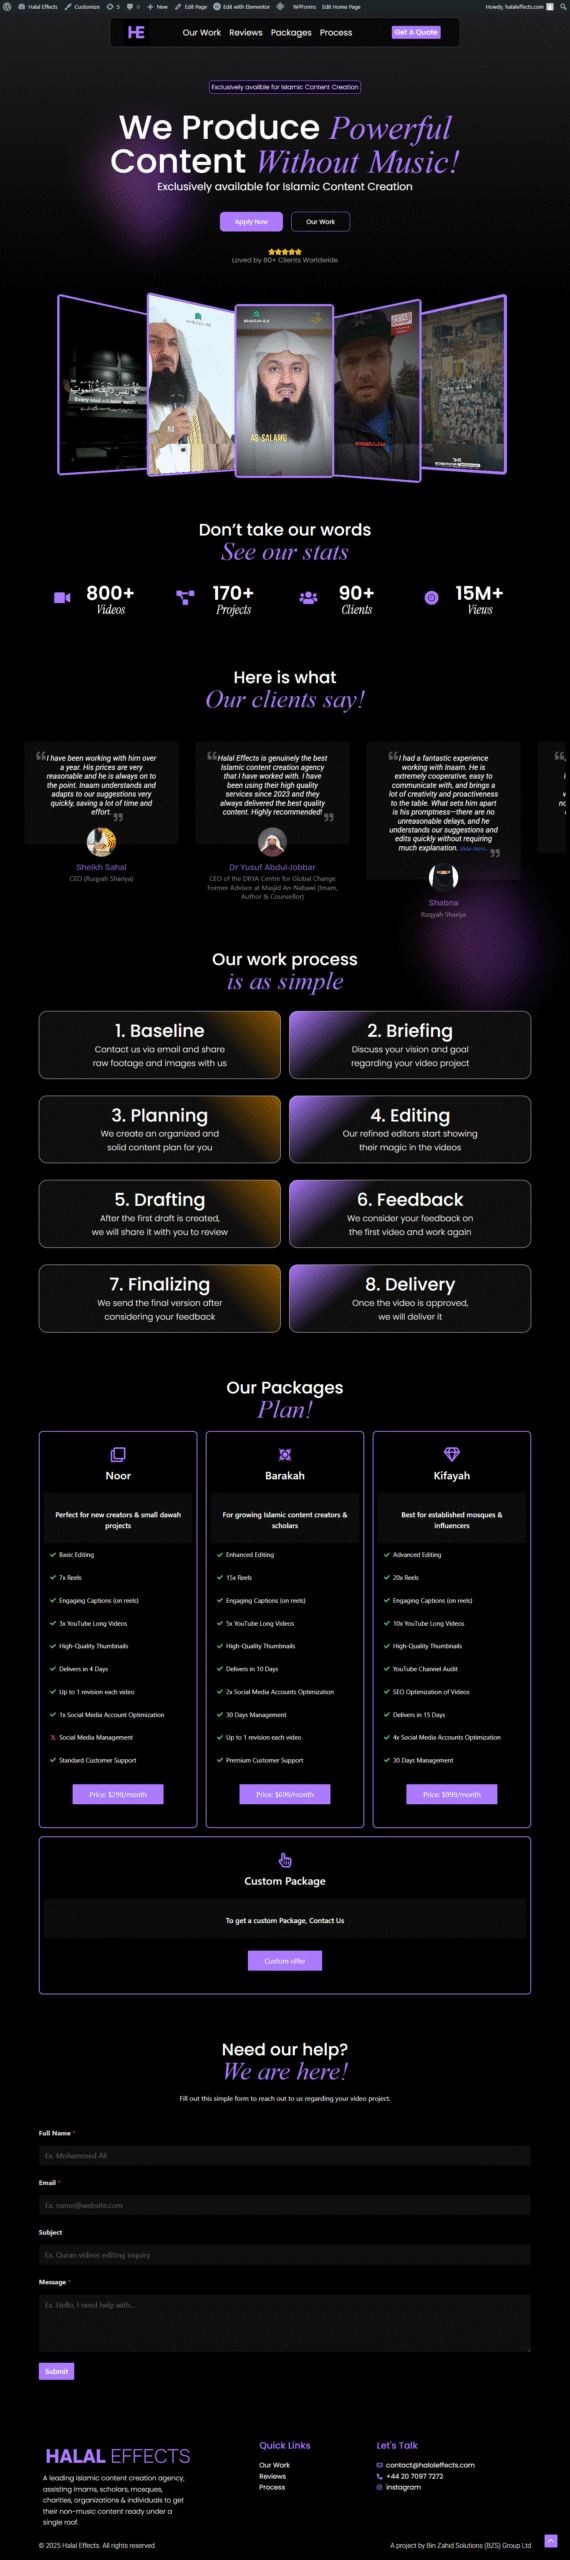Click the Custom Package pointer icon
The width and height of the screenshot is (570, 2560).
coord(285,1859)
